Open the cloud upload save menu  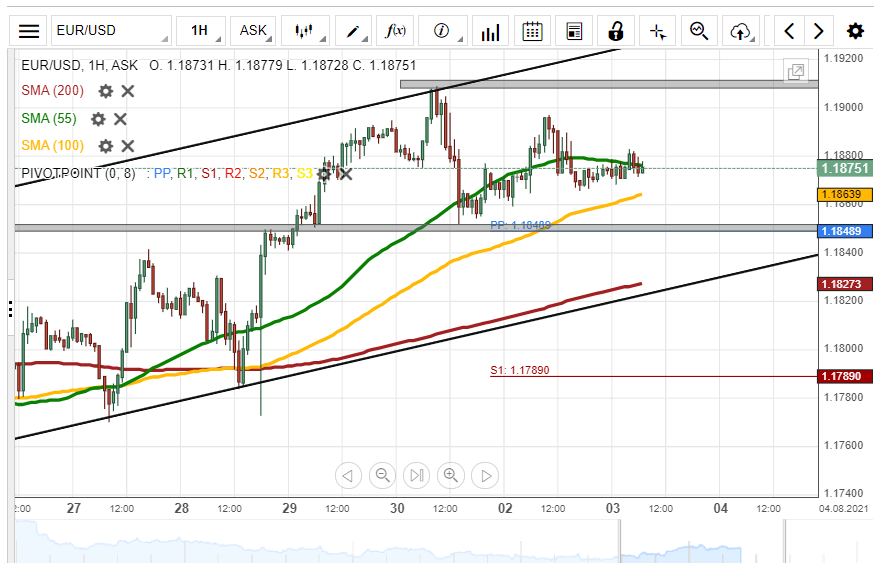point(741,31)
